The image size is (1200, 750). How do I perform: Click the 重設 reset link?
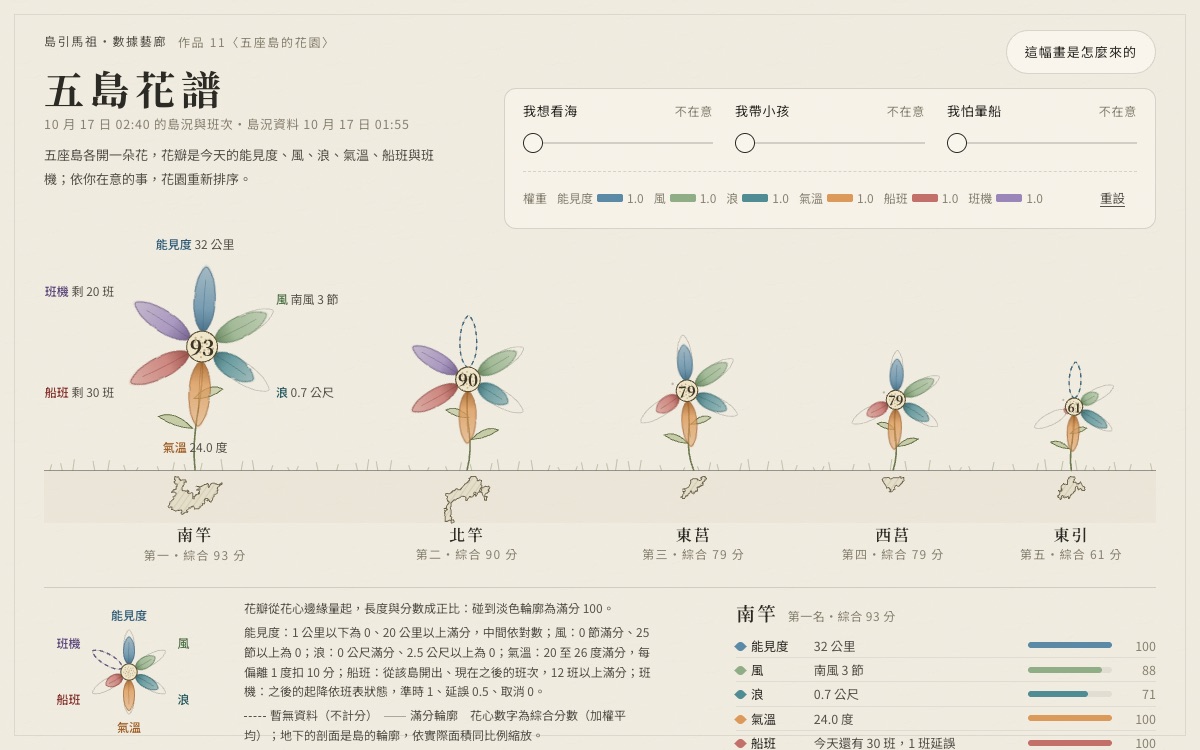1112,199
